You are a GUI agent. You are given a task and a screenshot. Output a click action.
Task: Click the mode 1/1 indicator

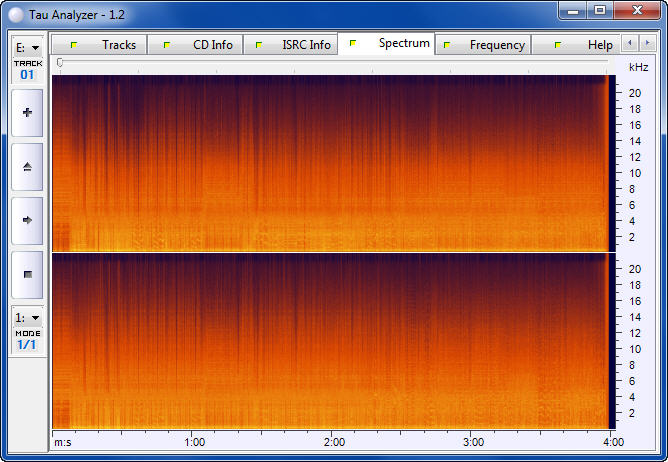tap(27, 345)
